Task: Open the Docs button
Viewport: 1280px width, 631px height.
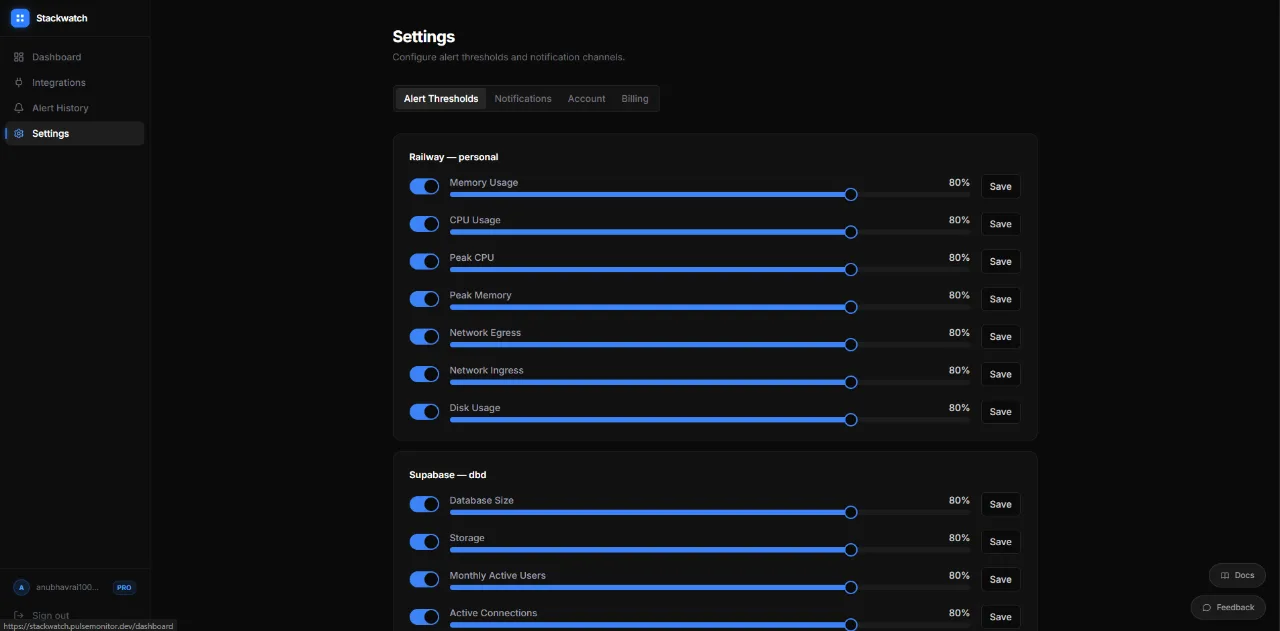Action: click(x=1237, y=575)
